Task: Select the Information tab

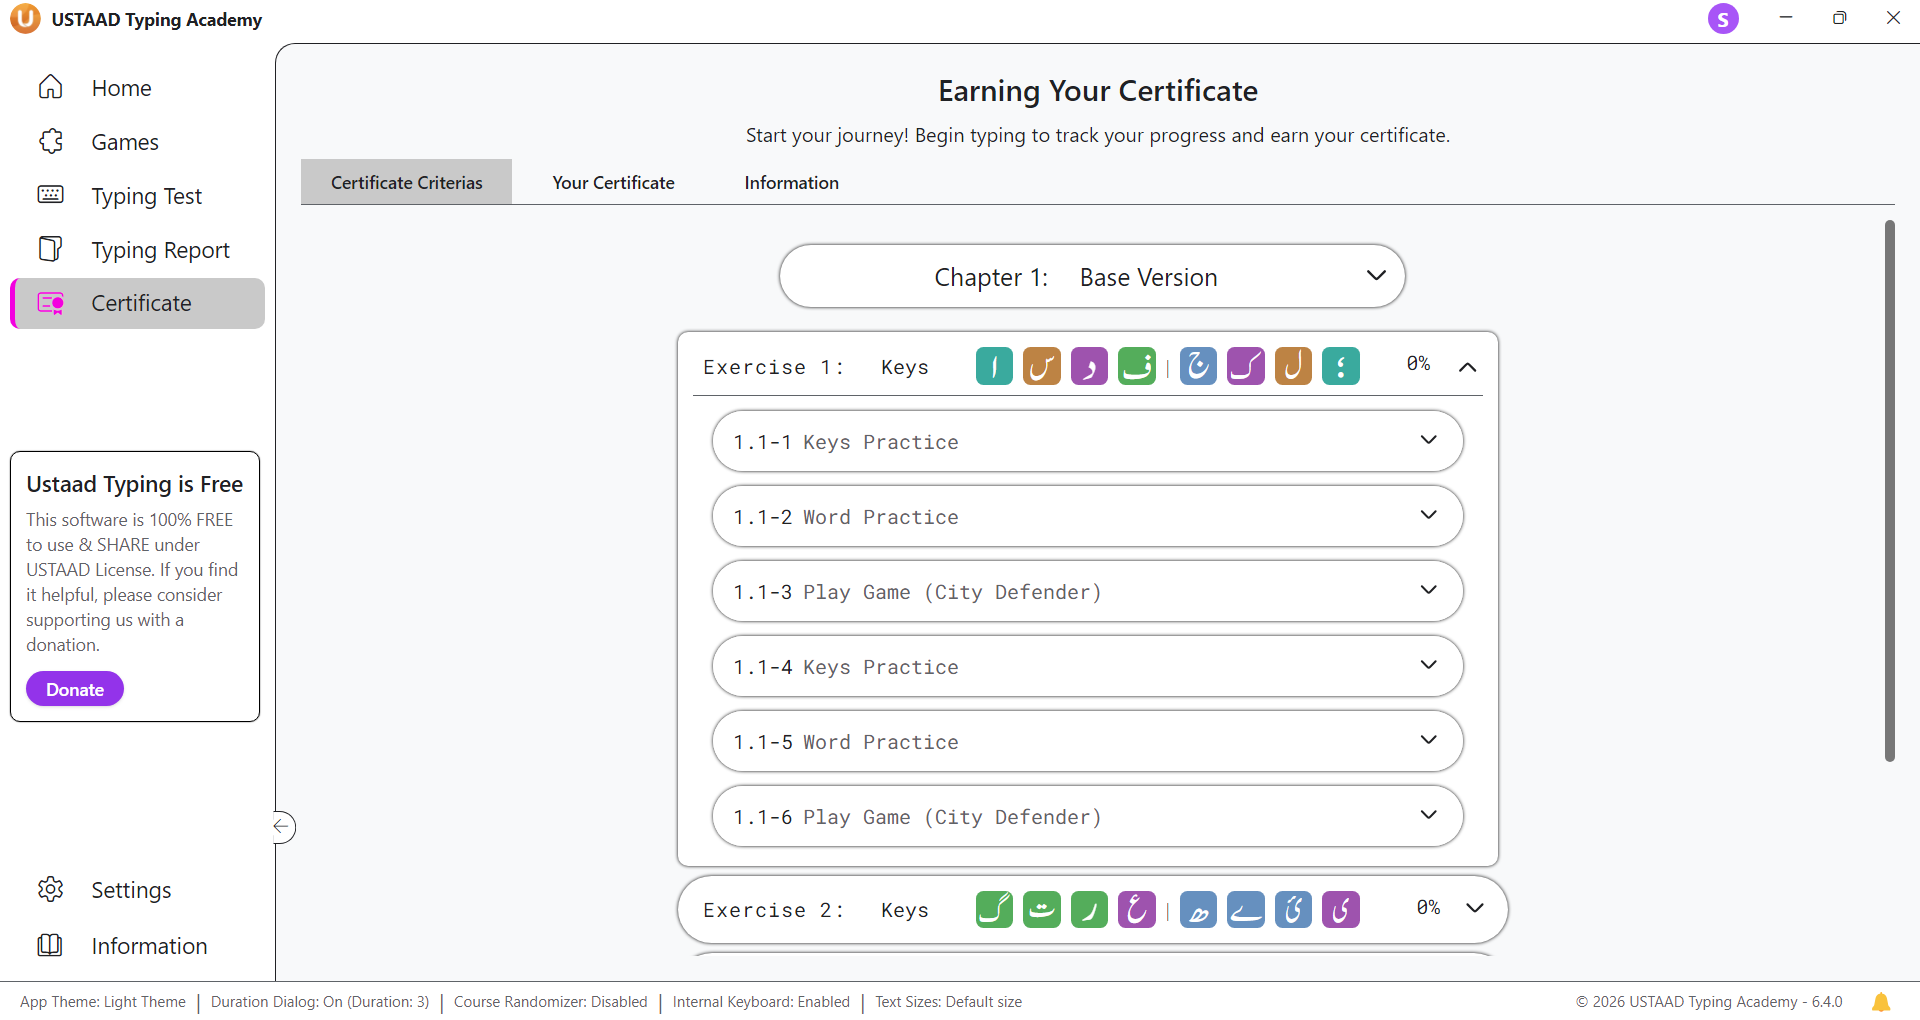Action: [791, 183]
